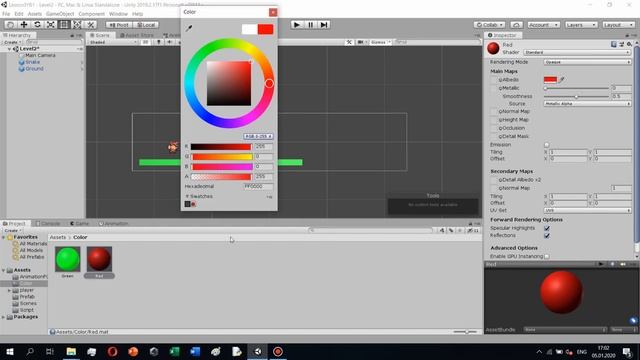Toggle Reflections checkbox
This screenshot has width=640, height=360.
(x=547, y=236)
